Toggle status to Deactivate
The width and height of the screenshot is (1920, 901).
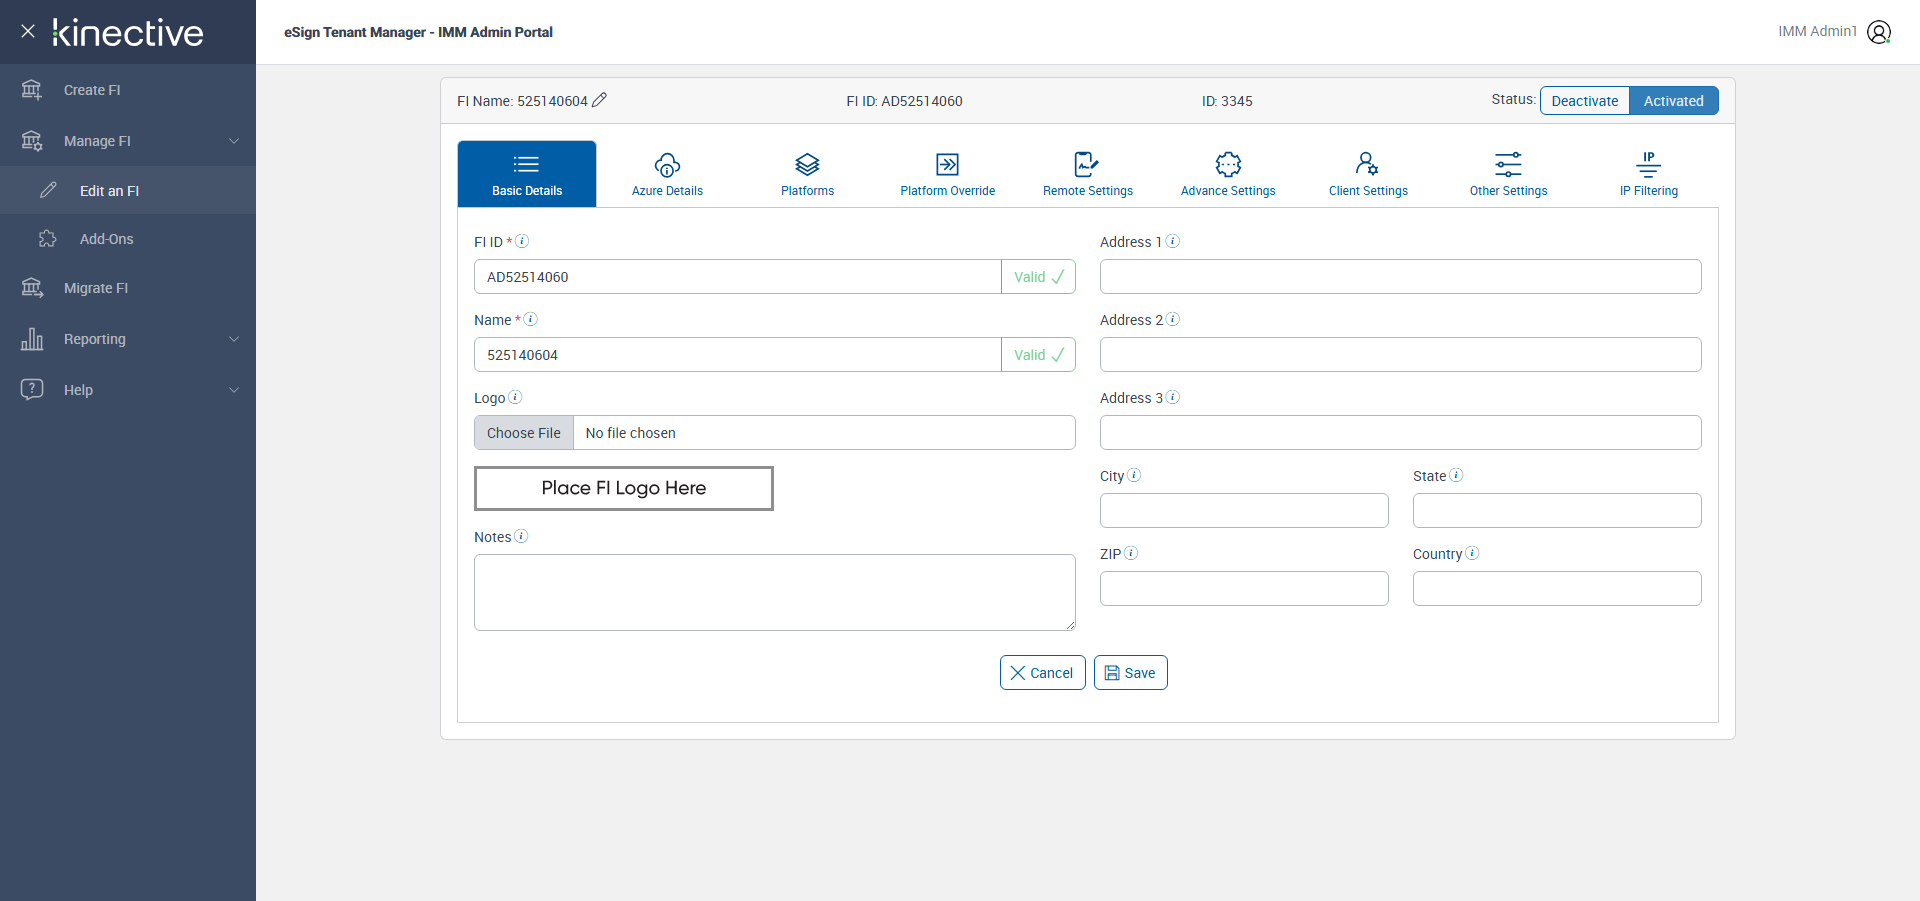pyautogui.click(x=1584, y=101)
